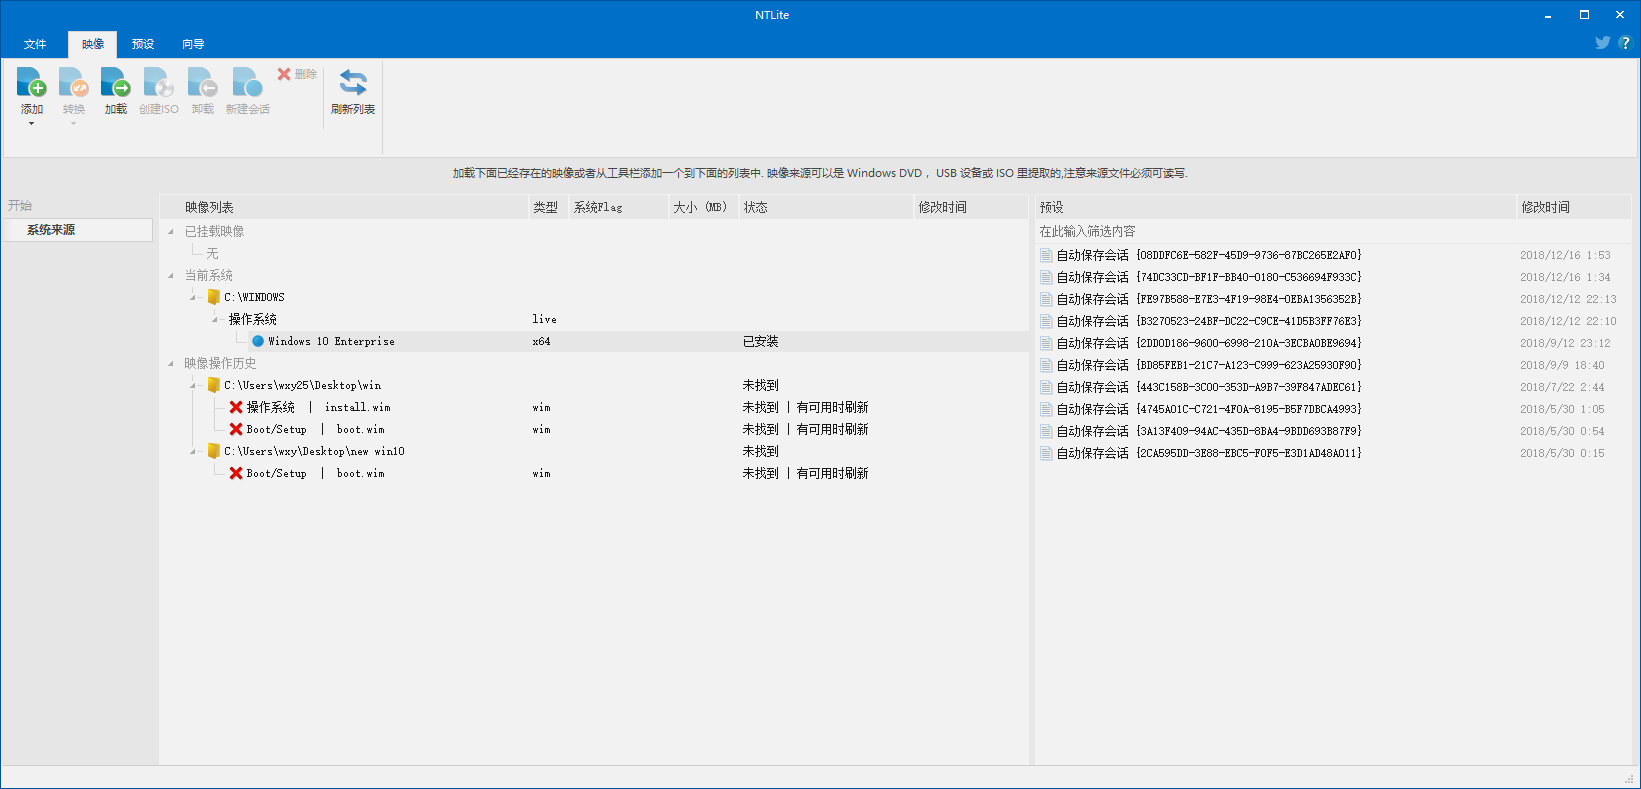
Task: Switch to the 向导 tab
Action: [193, 44]
